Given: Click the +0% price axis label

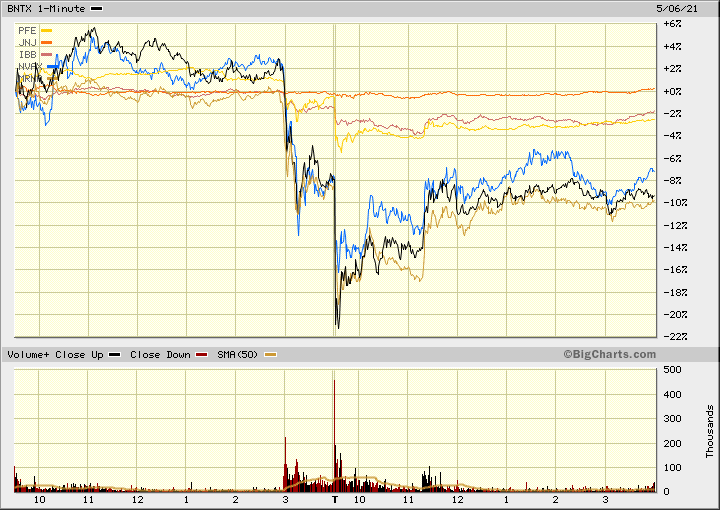Looking at the screenshot, I should tap(672, 91).
